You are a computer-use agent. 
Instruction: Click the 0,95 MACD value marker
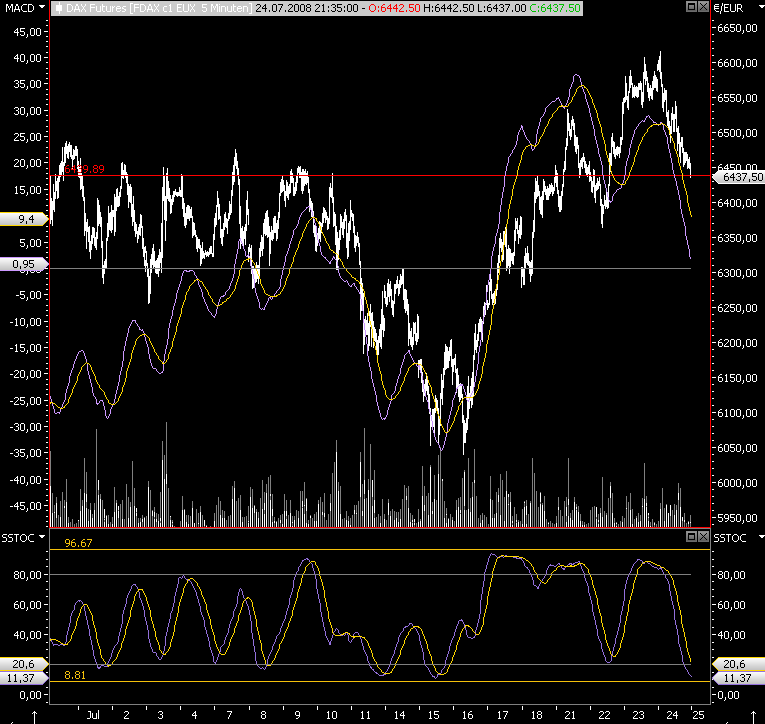coord(24,264)
